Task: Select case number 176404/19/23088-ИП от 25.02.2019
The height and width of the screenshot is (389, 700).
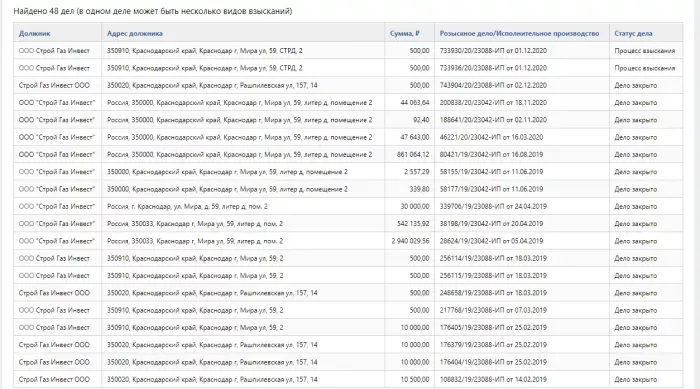Action: click(493, 362)
